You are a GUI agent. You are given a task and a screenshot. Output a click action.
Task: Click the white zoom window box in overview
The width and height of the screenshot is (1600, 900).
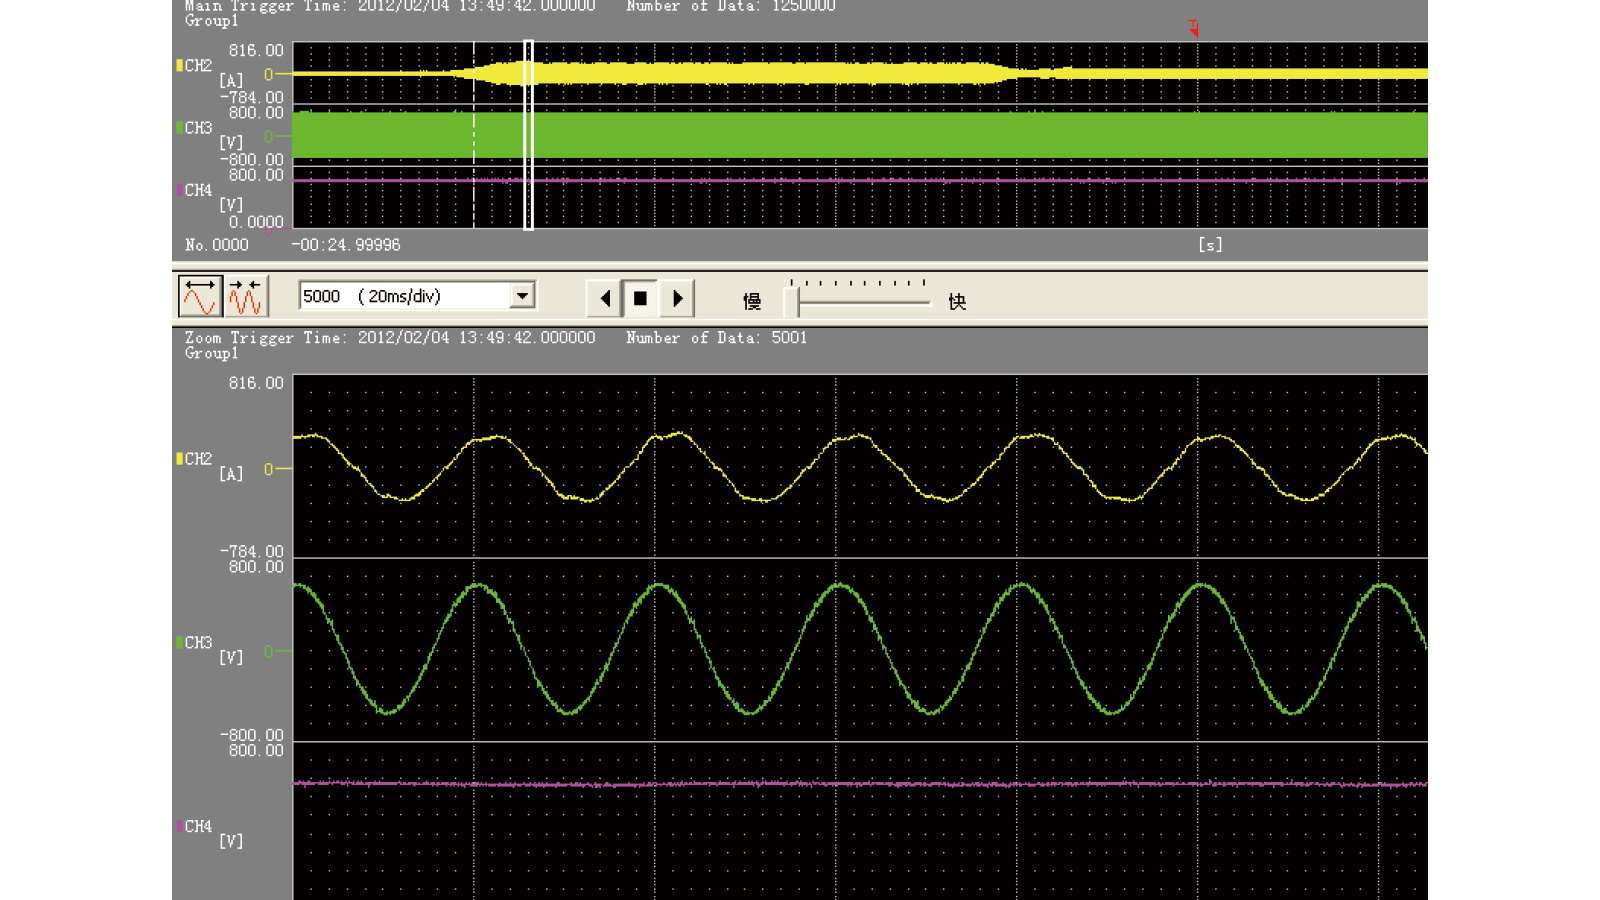(x=529, y=135)
